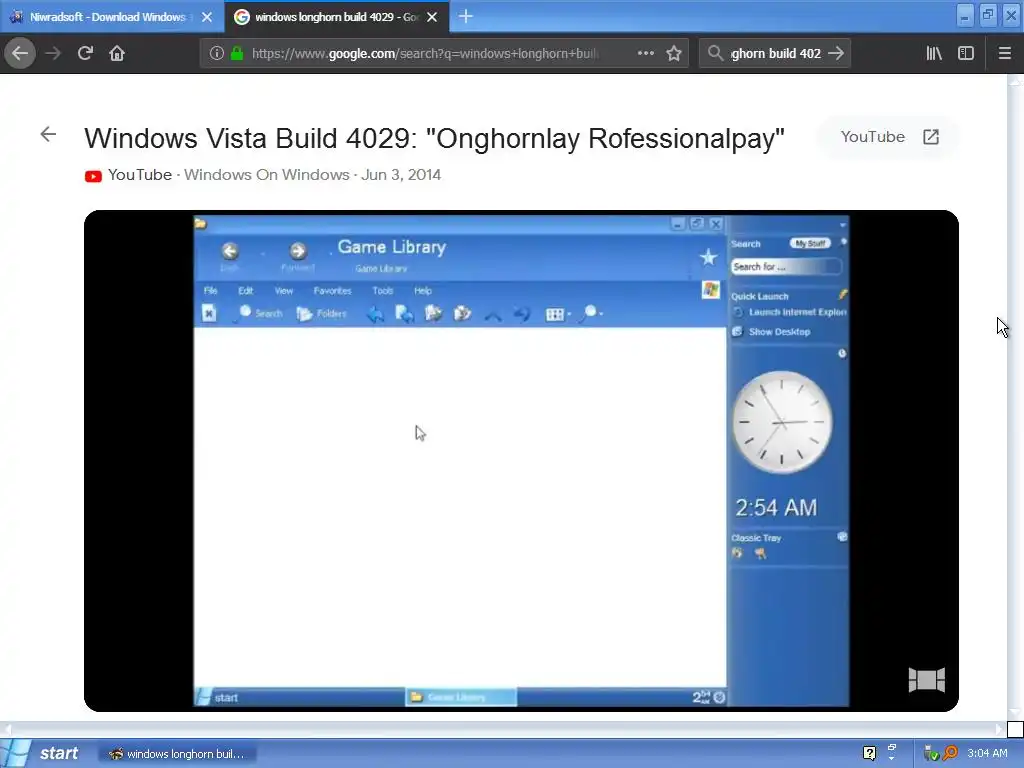The image size is (1024, 768).
Task: Click the vertical page scrollbar
Action: (x=1015, y=398)
